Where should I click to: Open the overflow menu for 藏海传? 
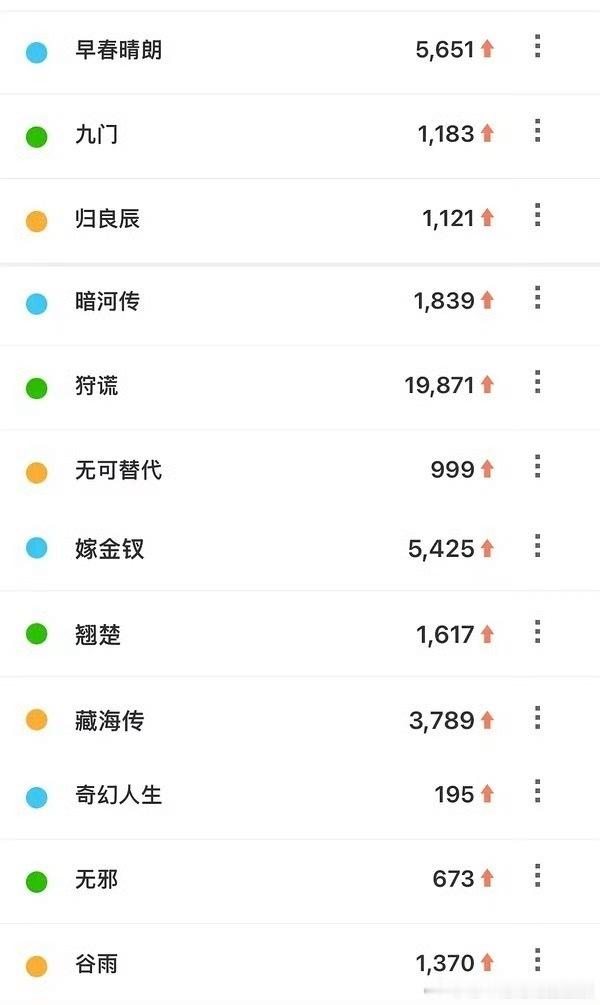(x=537, y=718)
